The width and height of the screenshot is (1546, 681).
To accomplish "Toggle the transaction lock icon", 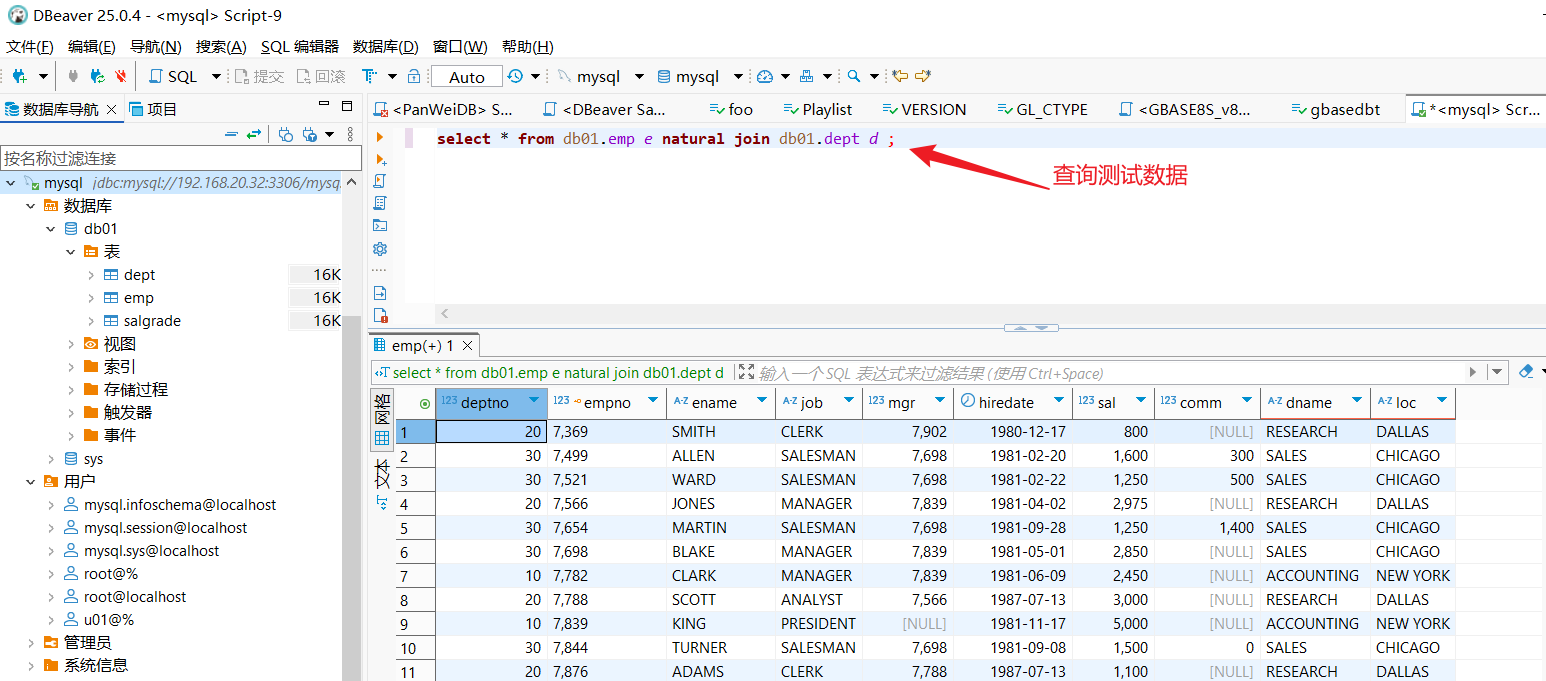I will pyautogui.click(x=414, y=76).
